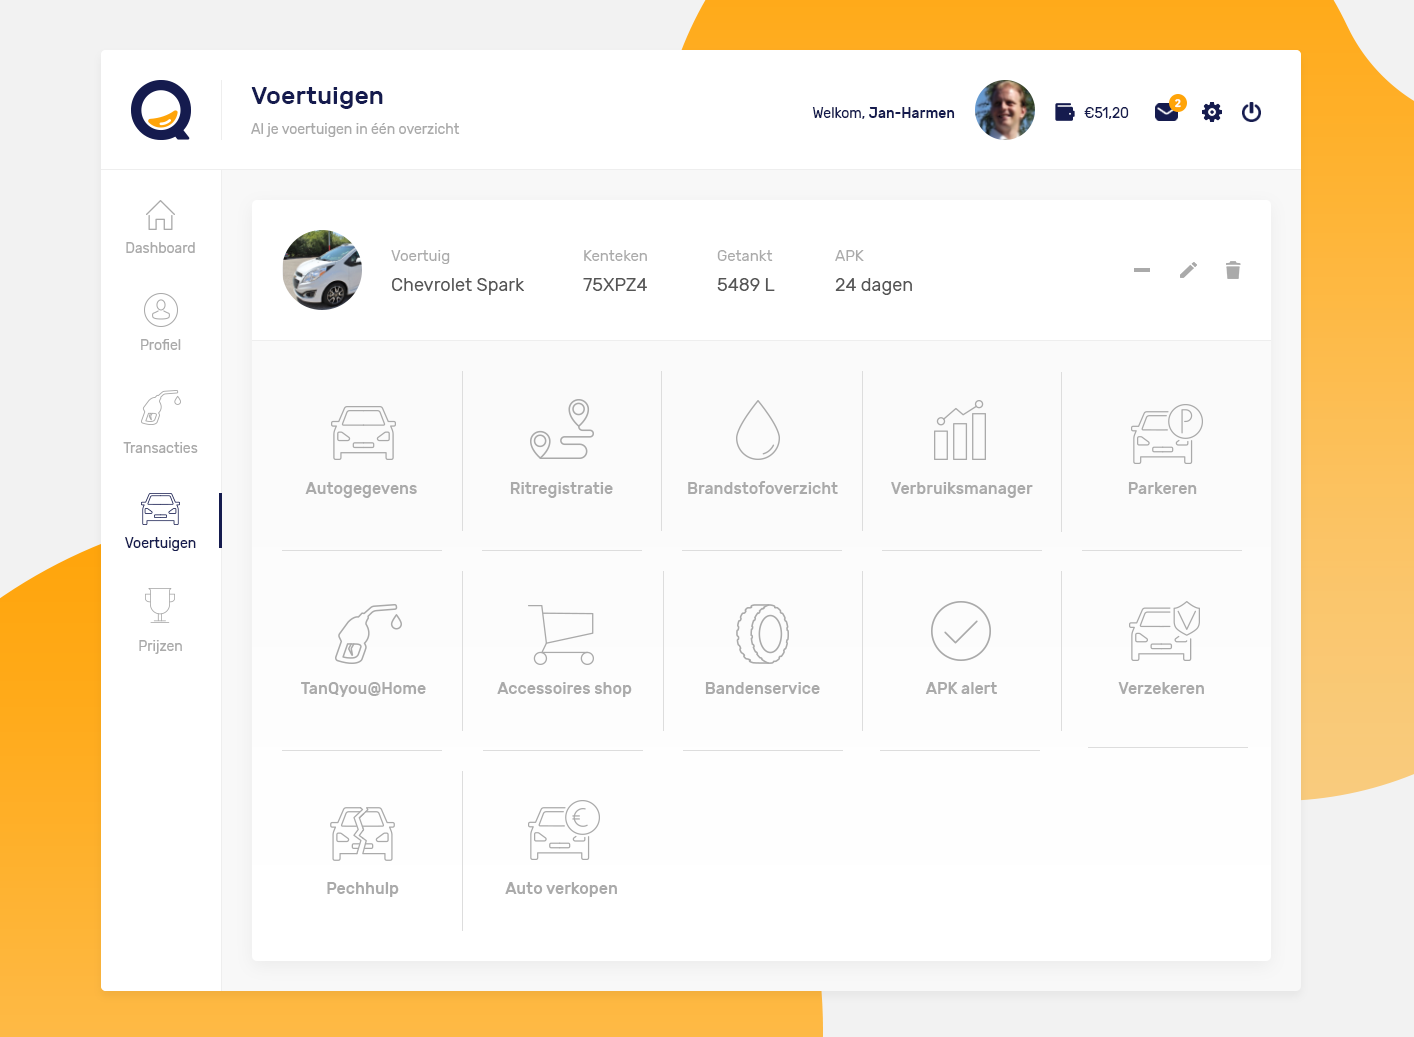Screen dimensions: 1414x1037
Task: Click the TanQyou@Home fuel nozzle icon
Action: click(366, 634)
